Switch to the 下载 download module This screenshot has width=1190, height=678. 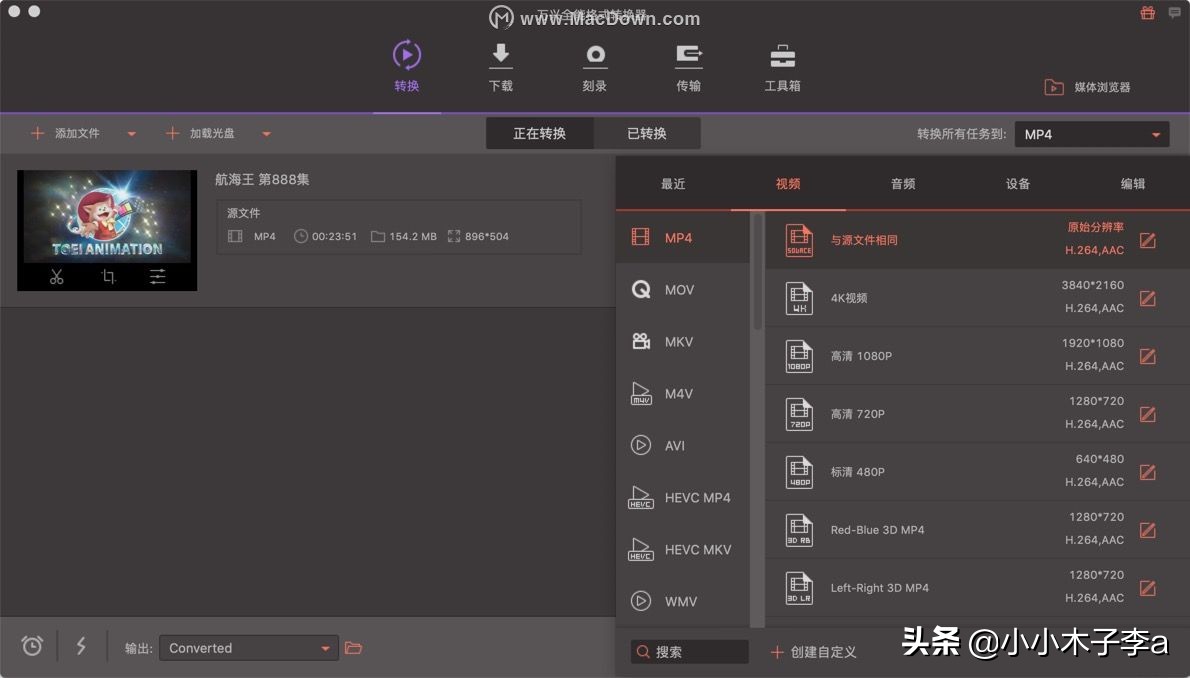coord(500,68)
